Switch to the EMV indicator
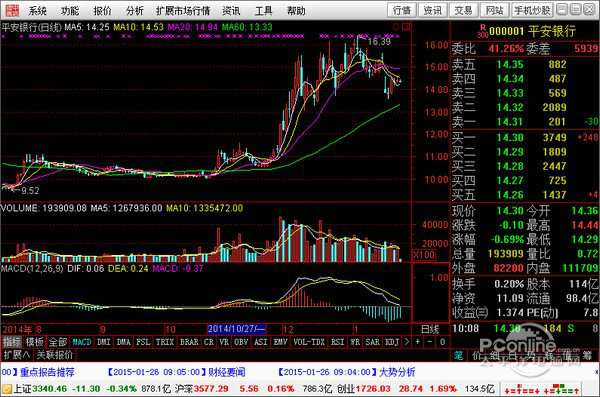600x397 pixels. tap(280, 342)
